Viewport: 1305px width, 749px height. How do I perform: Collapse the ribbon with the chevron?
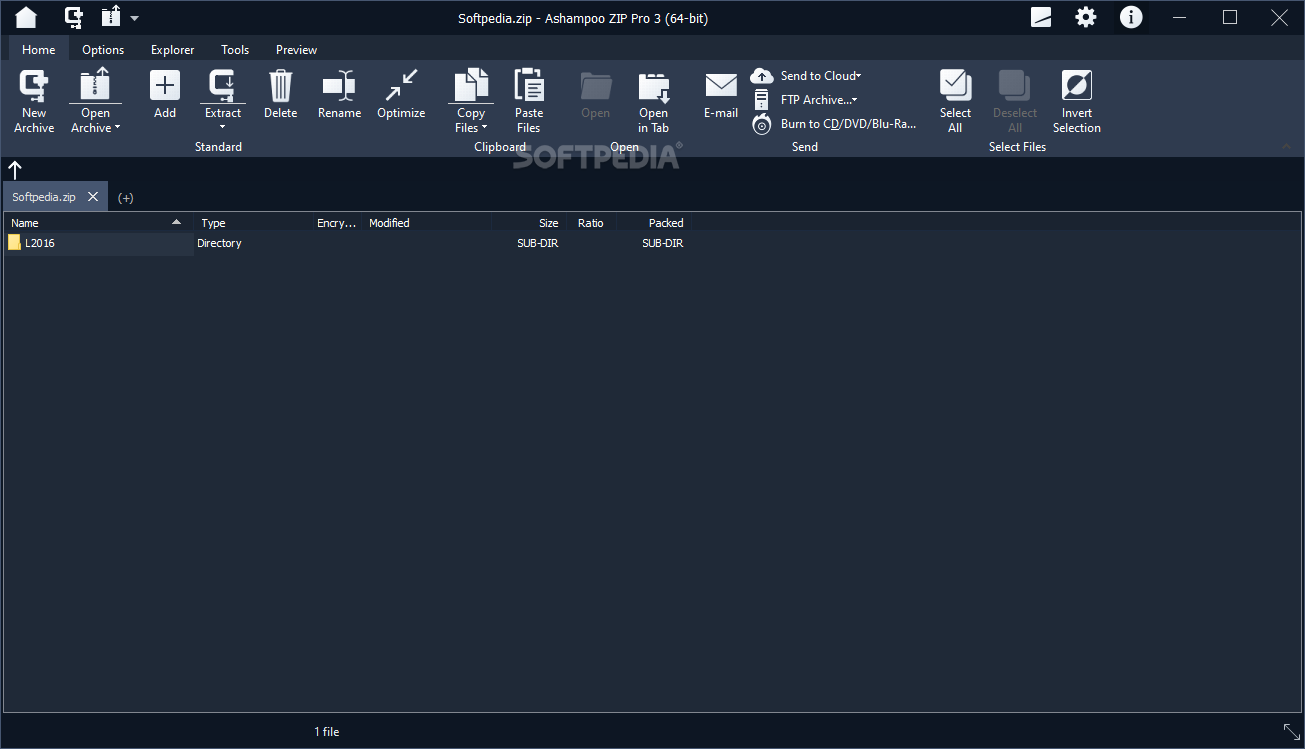click(1287, 147)
